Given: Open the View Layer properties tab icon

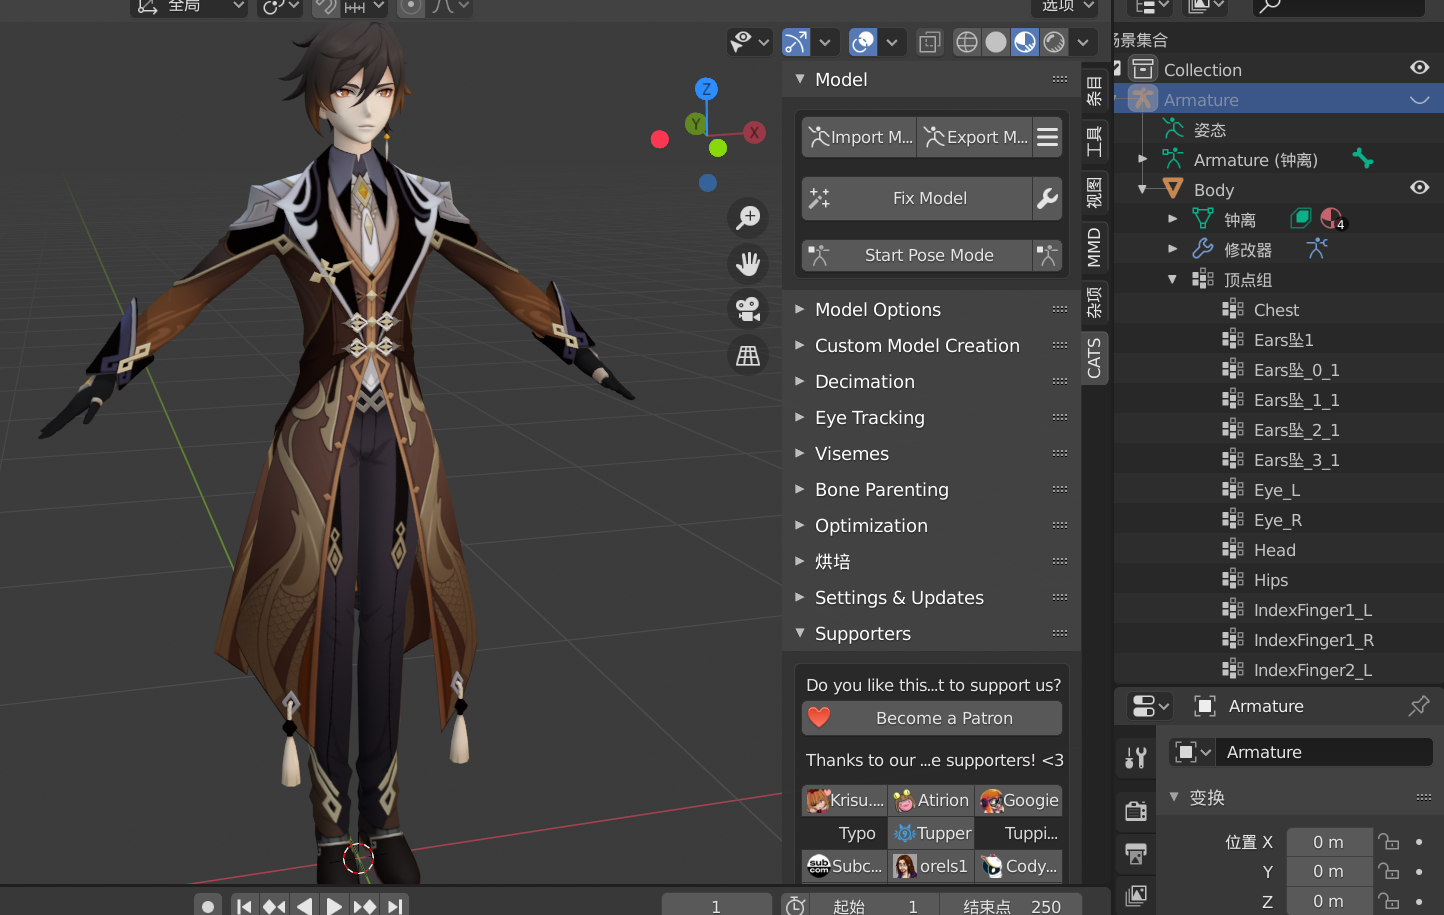Looking at the screenshot, I should coord(1136,896).
